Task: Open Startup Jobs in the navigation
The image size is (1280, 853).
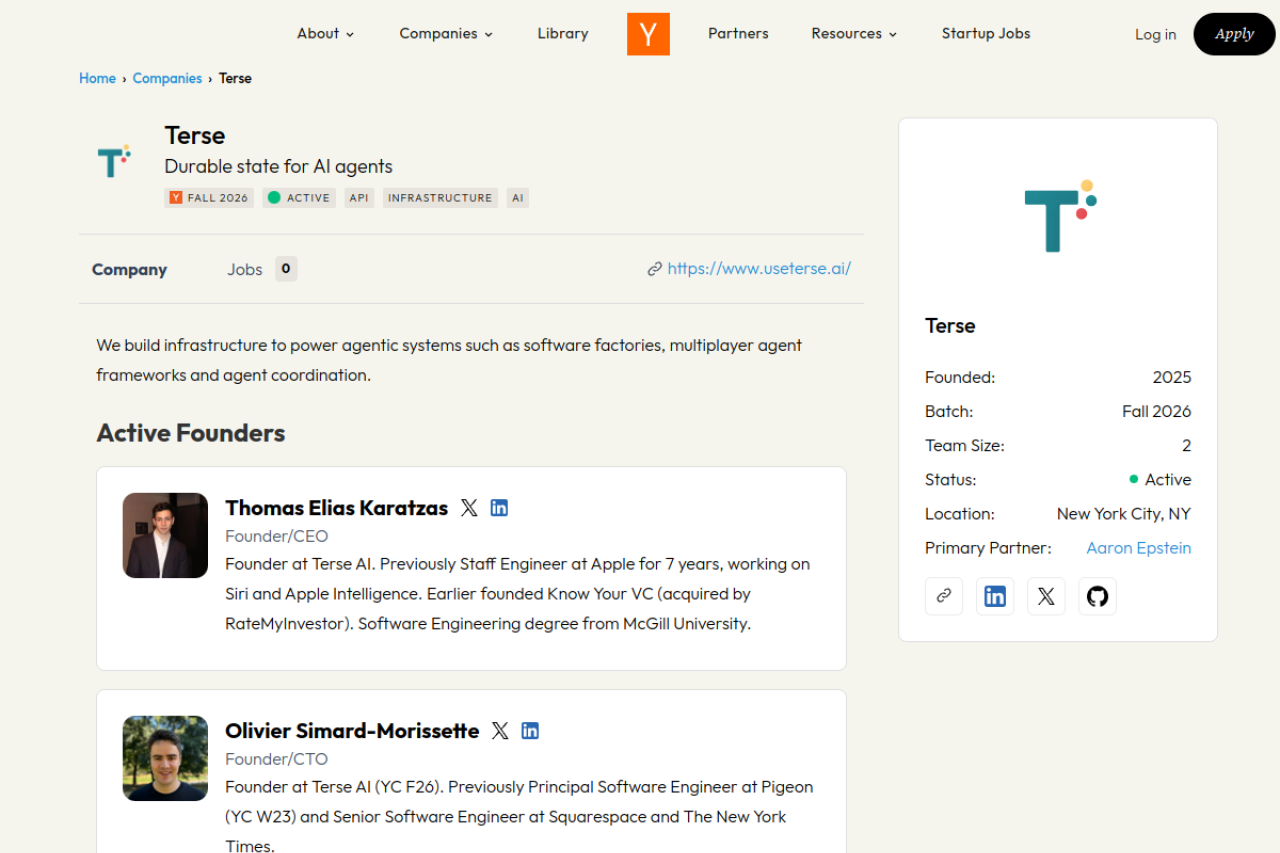Action: click(x=986, y=34)
